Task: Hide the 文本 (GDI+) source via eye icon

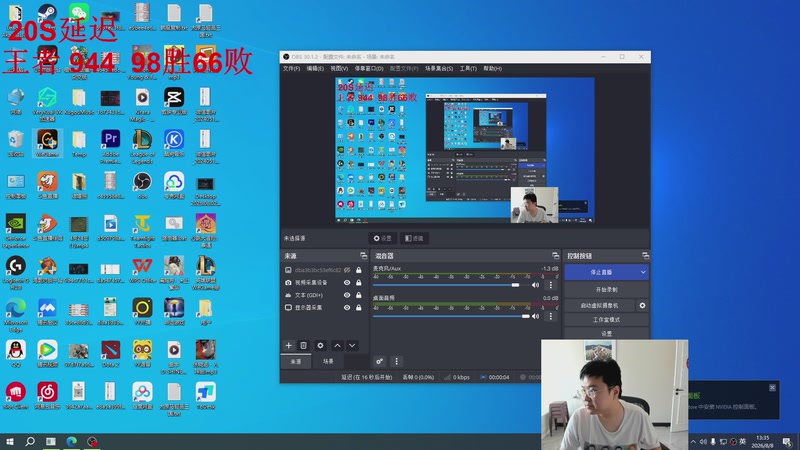Action: click(x=347, y=295)
